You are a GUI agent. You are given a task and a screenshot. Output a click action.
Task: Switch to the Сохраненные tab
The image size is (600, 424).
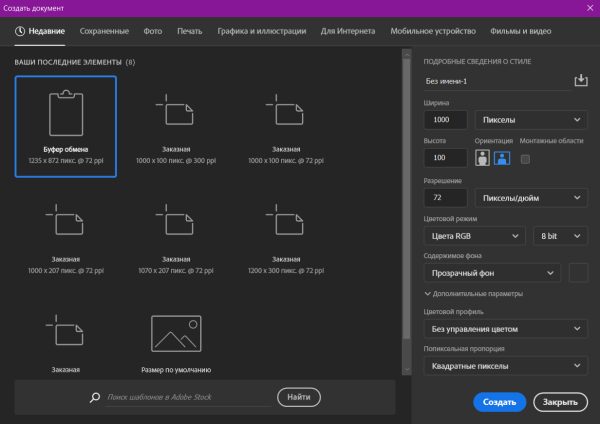(x=104, y=31)
